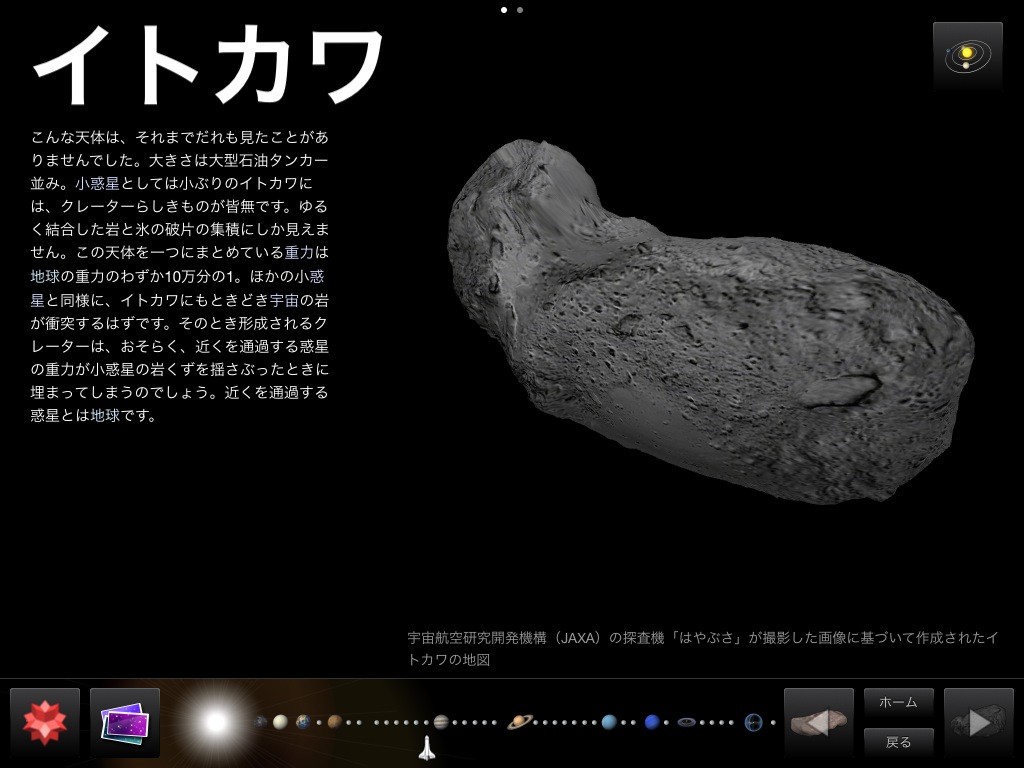Follow the 地球 link in the final sentence
Image resolution: width=1024 pixels, height=768 pixels.
[x=105, y=415]
